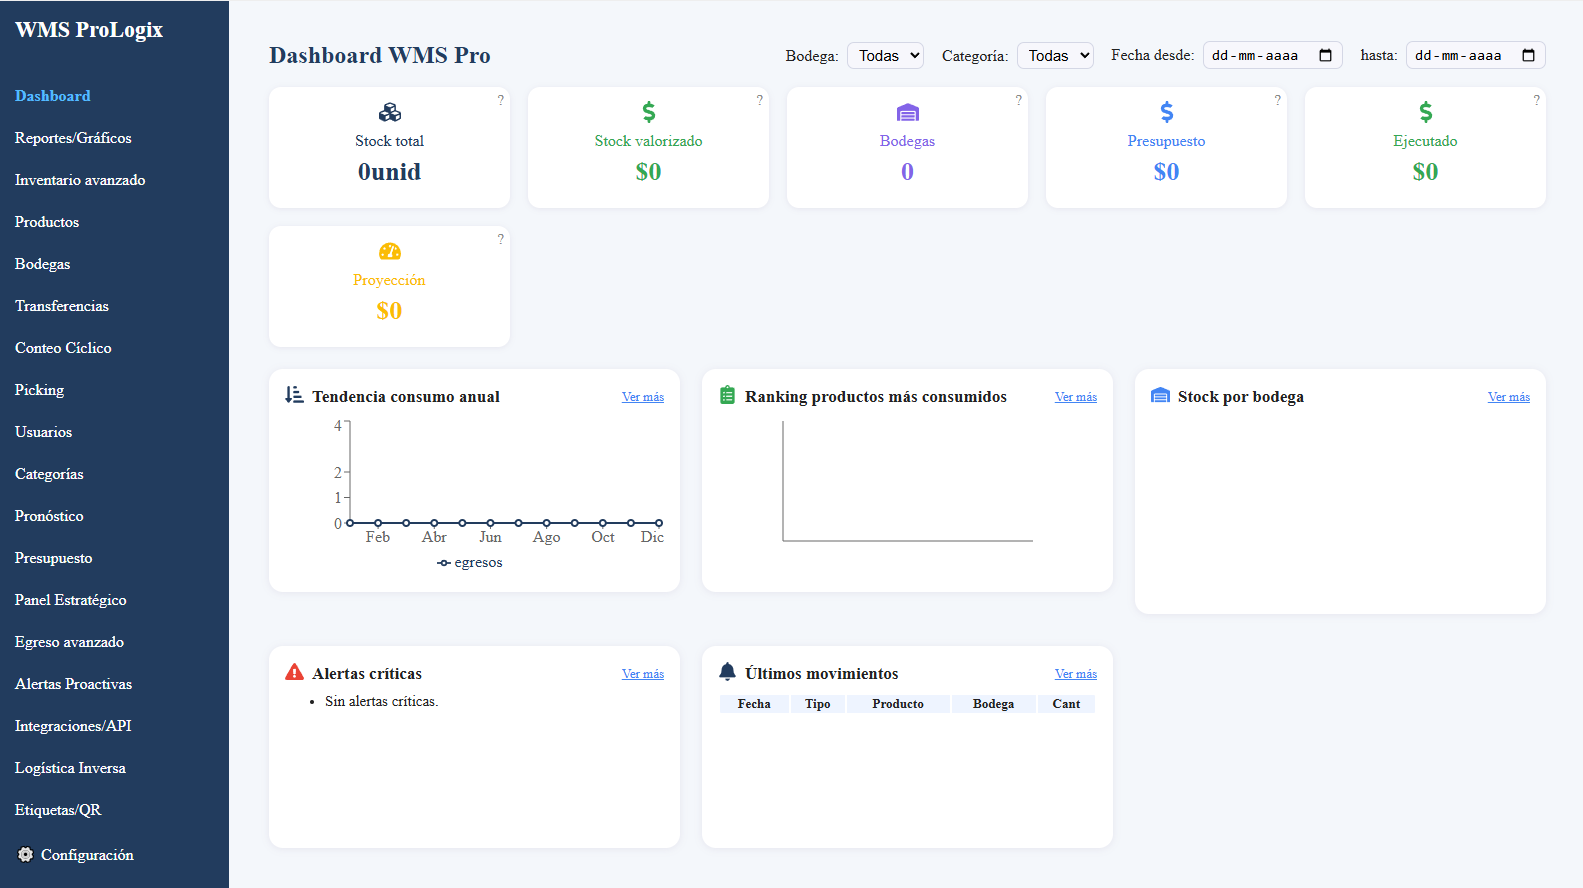The image size is (1583, 888).
Task: Click the purple Bodegas warehouse icon
Action: click(907, 112)
